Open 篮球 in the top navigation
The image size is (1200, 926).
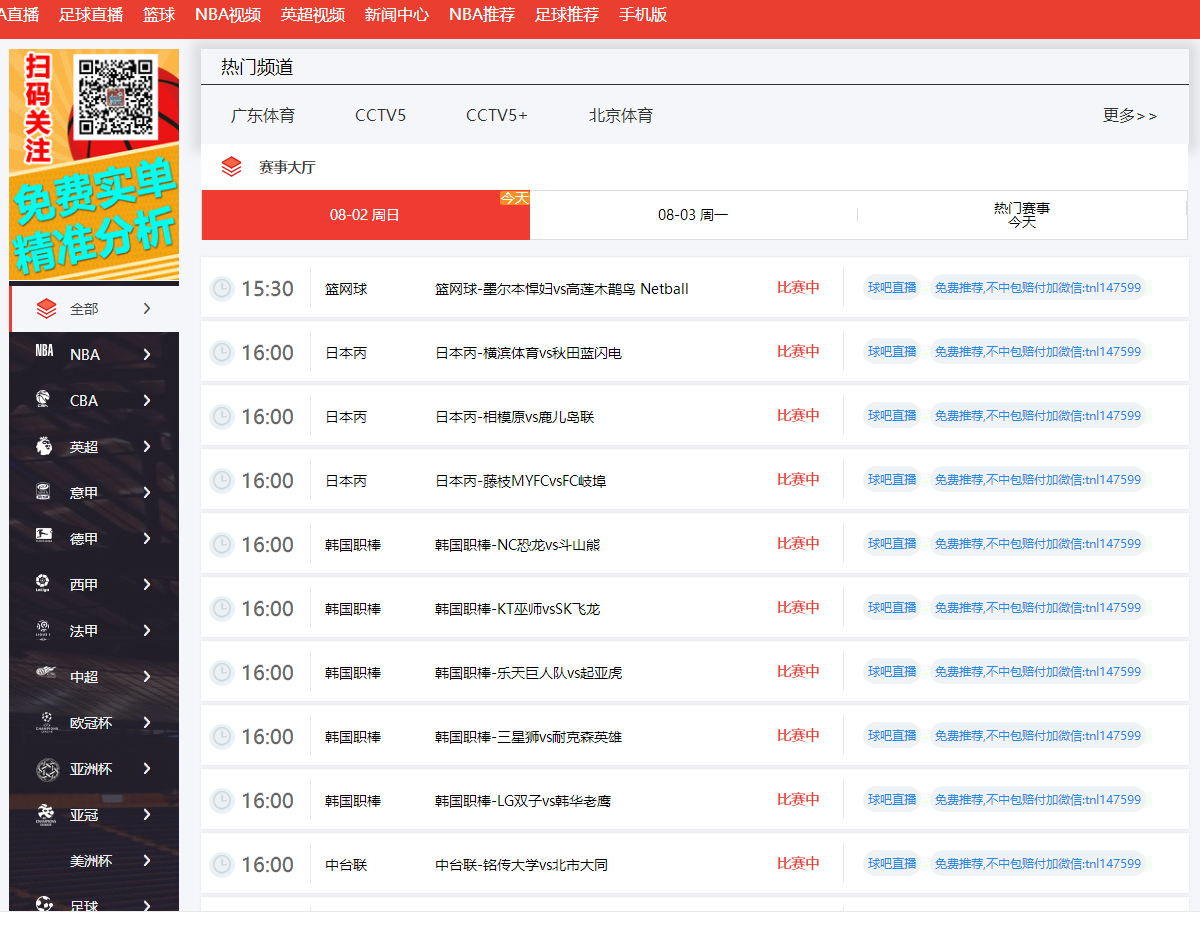[x=159, y=15]
